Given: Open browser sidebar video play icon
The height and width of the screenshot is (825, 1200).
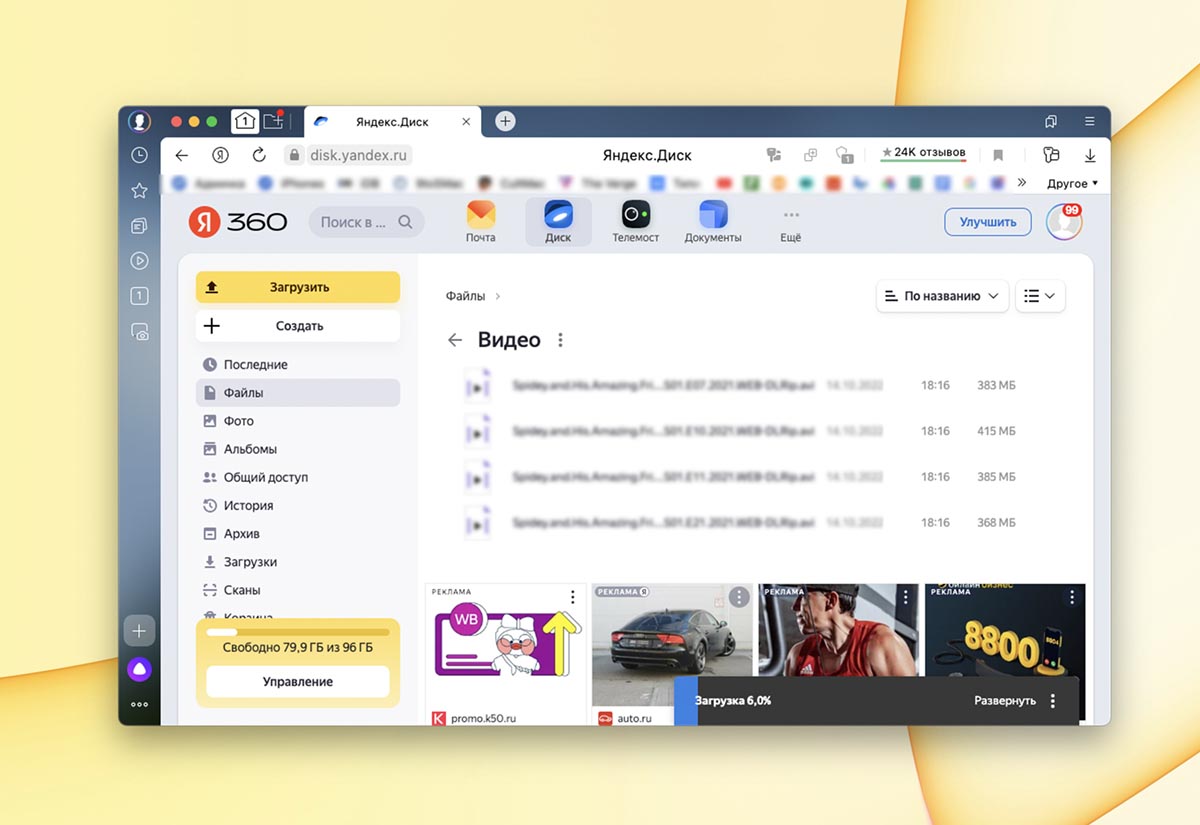Looking at the screenshot, I should 139,261.
